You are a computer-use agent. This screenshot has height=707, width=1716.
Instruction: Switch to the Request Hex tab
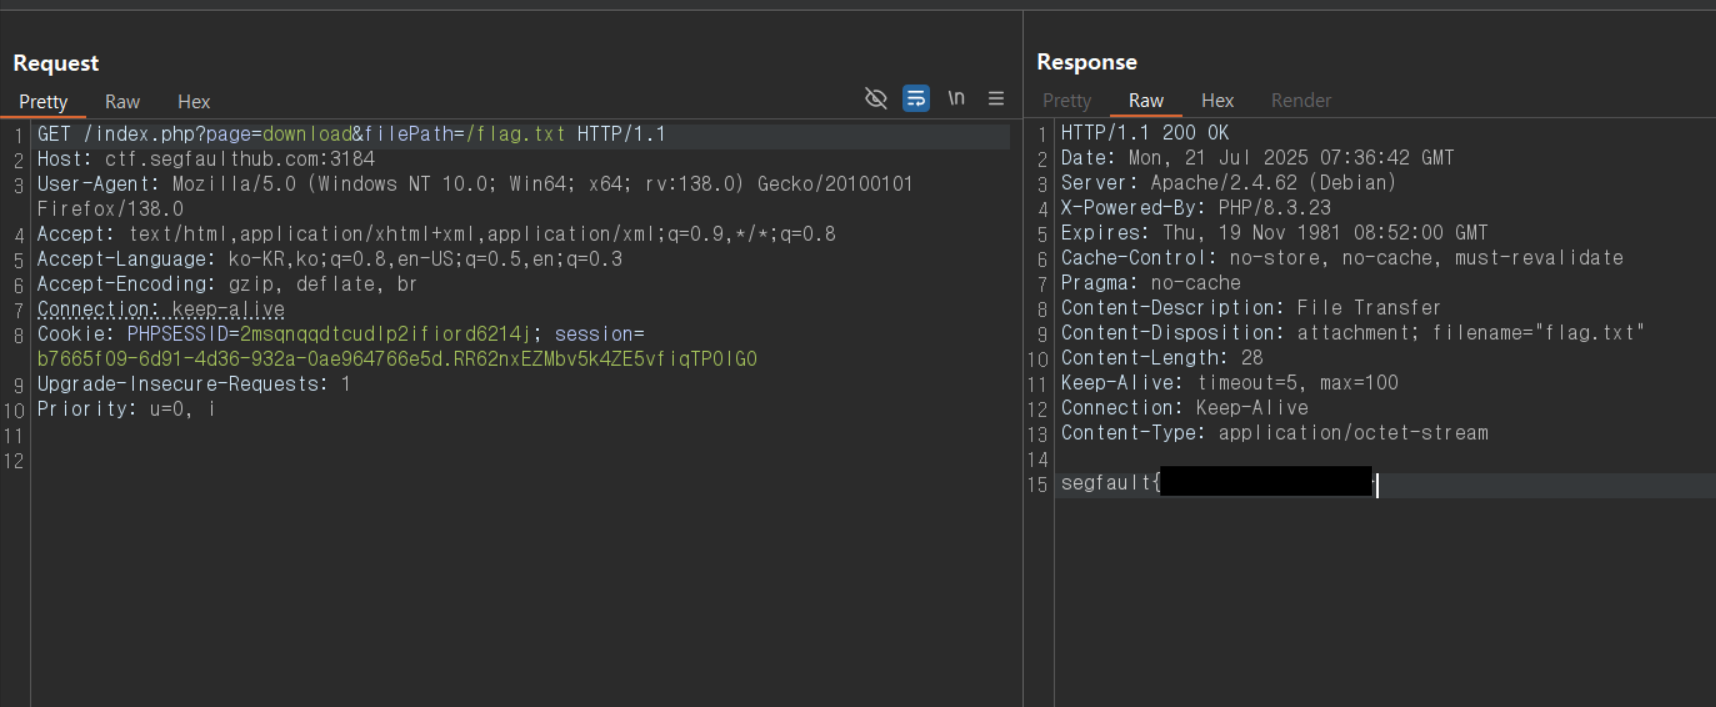[x=194, y=102]
